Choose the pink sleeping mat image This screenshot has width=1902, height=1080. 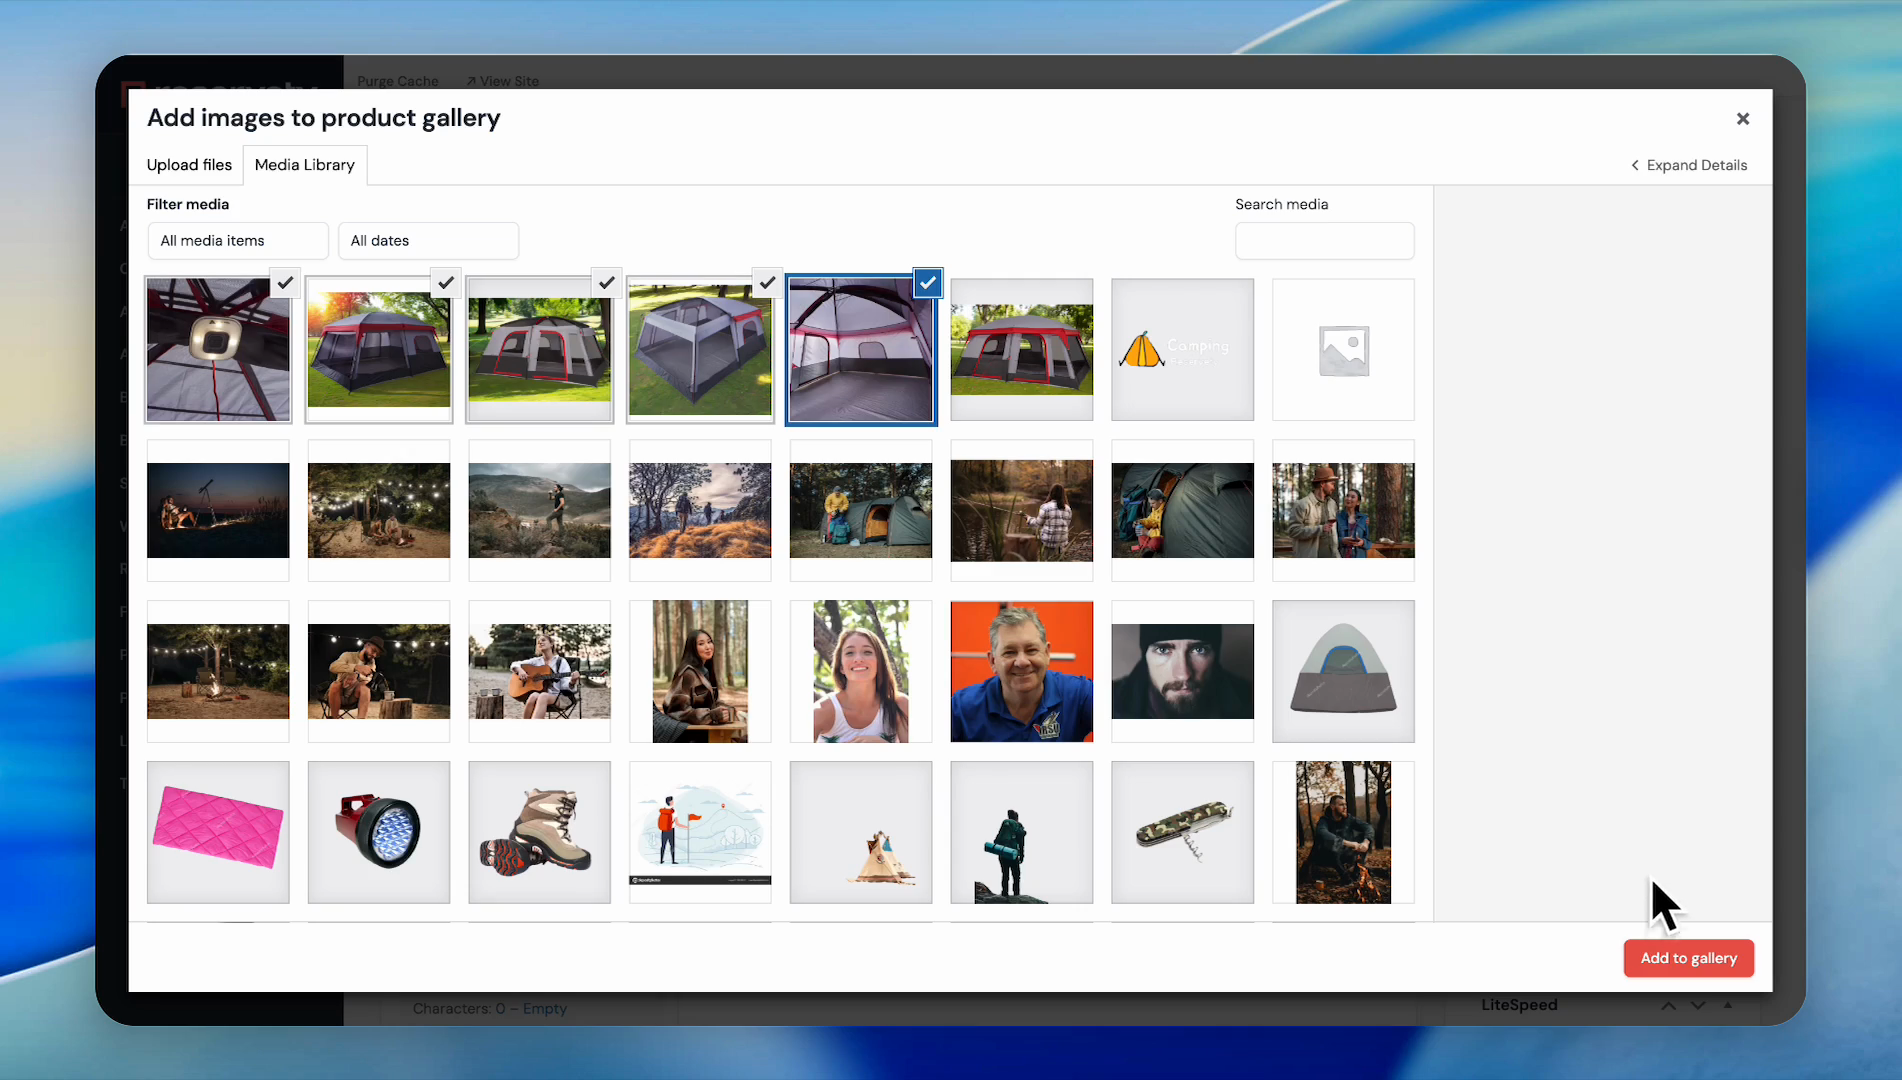[x=218, y=832]
